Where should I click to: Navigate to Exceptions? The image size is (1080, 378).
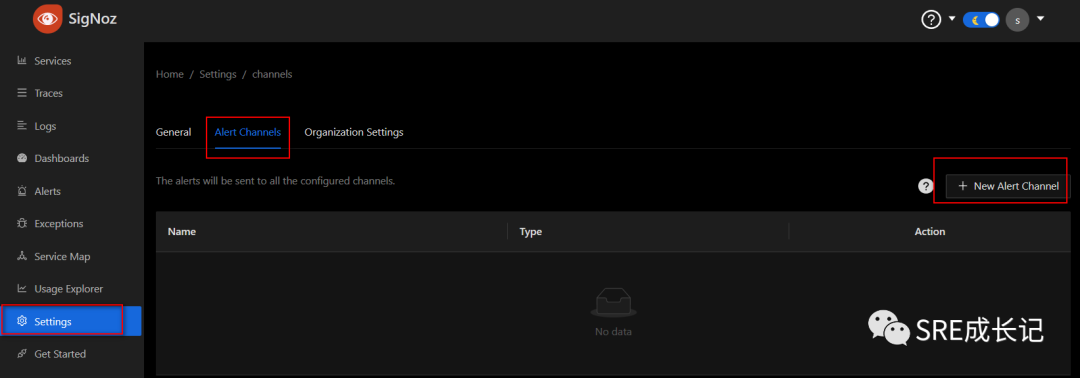59,224
